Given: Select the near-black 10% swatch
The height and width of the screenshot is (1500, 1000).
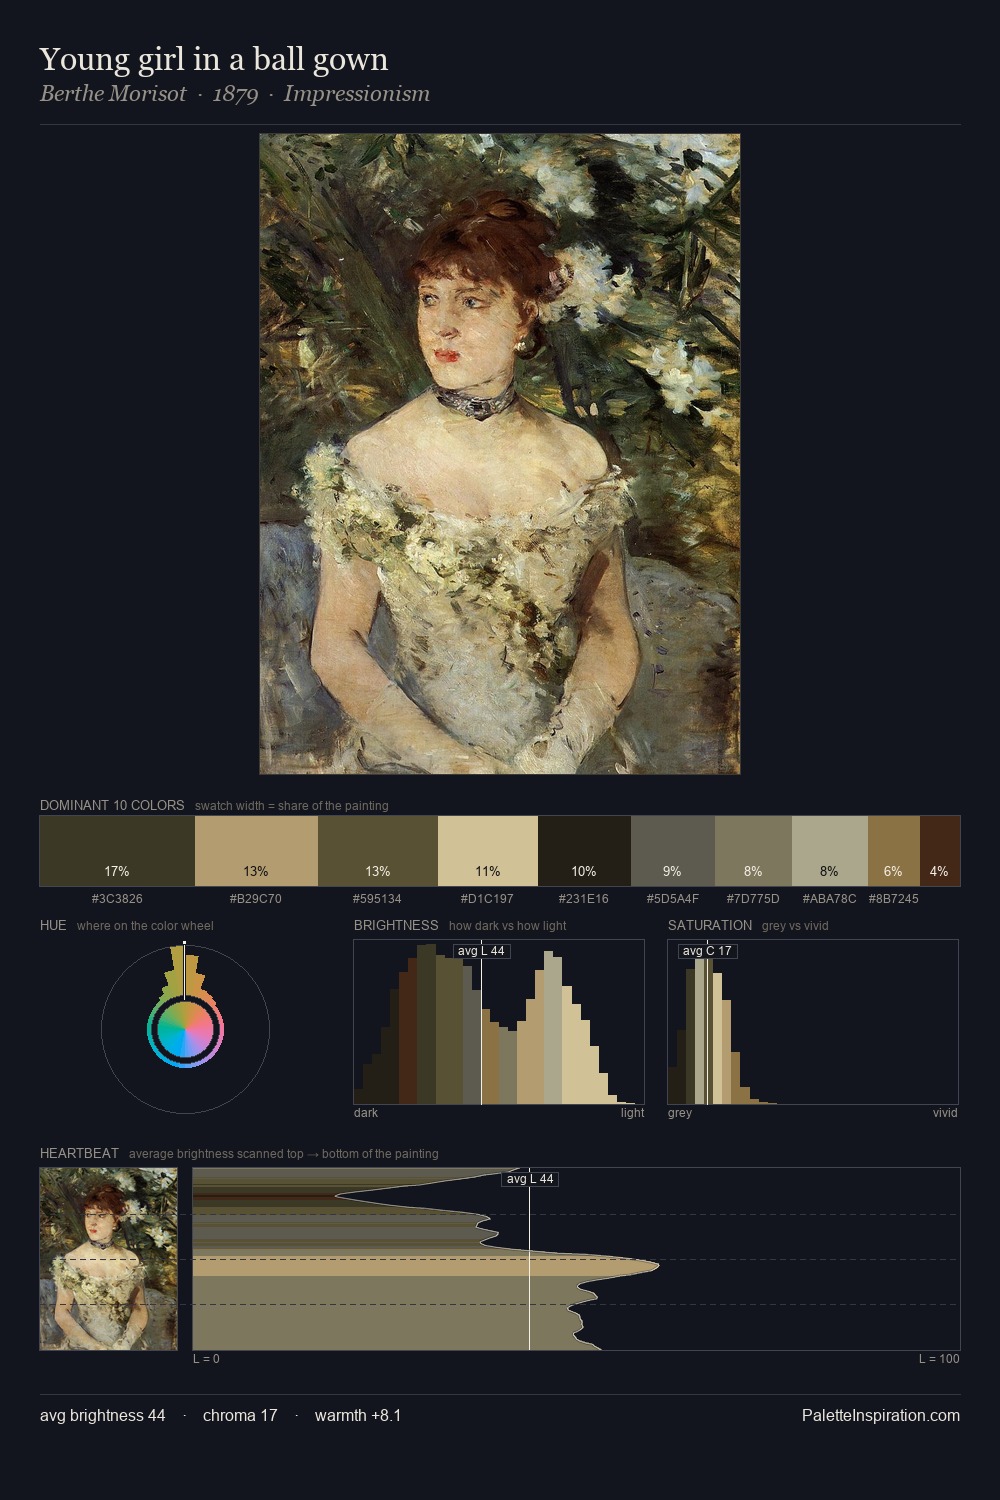Looking at the screenshot, I should click(x=584, y=851).
